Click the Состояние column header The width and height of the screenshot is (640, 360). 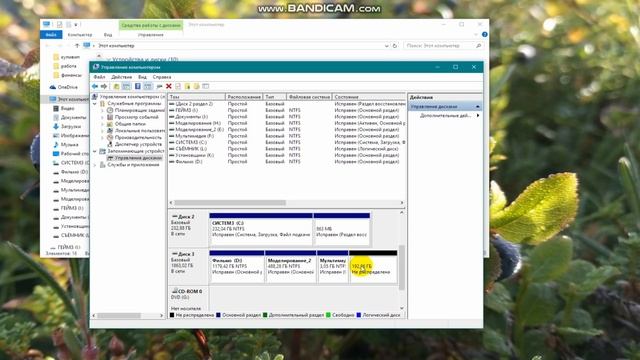coord(369,97)
